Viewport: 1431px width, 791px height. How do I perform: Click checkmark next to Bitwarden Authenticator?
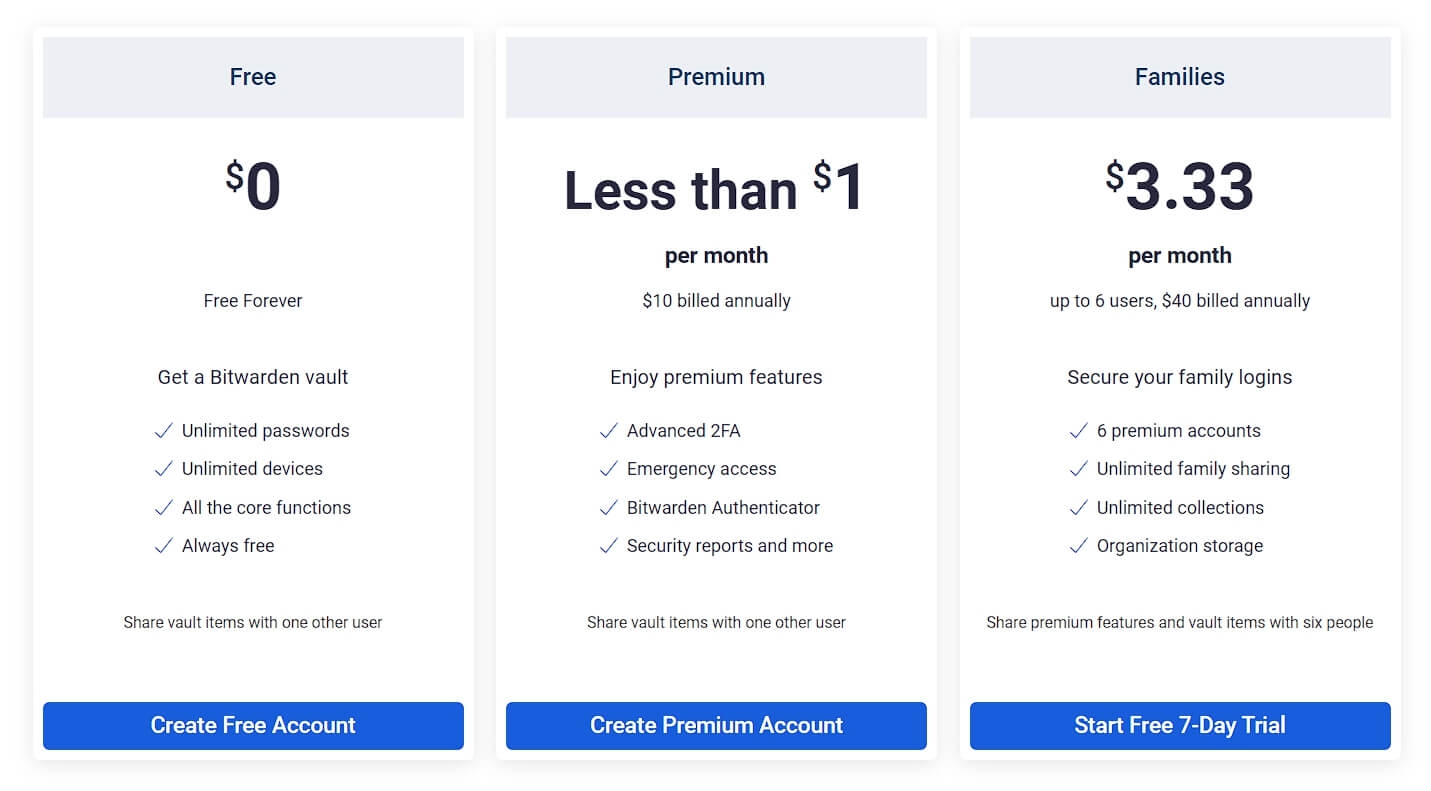pos(608,508)
